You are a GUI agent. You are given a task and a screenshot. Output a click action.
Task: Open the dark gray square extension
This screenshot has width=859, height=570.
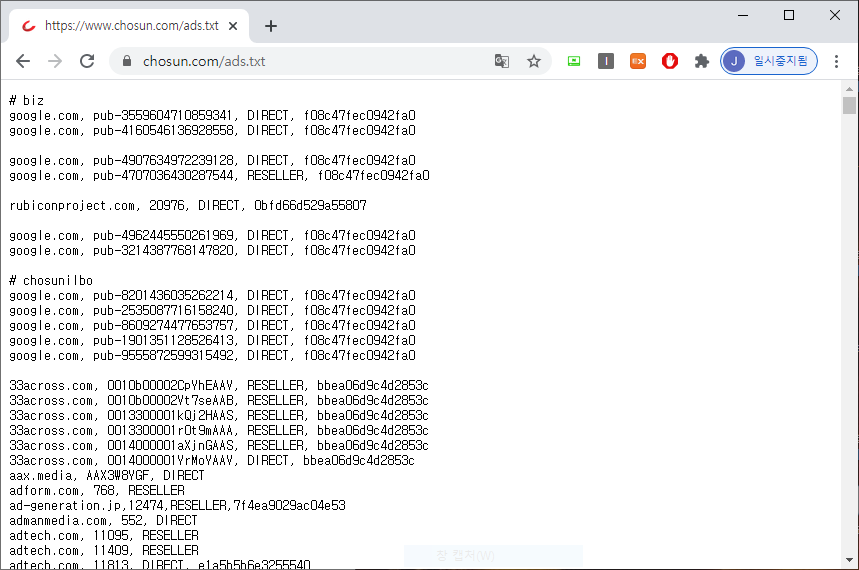click(606, 61)
